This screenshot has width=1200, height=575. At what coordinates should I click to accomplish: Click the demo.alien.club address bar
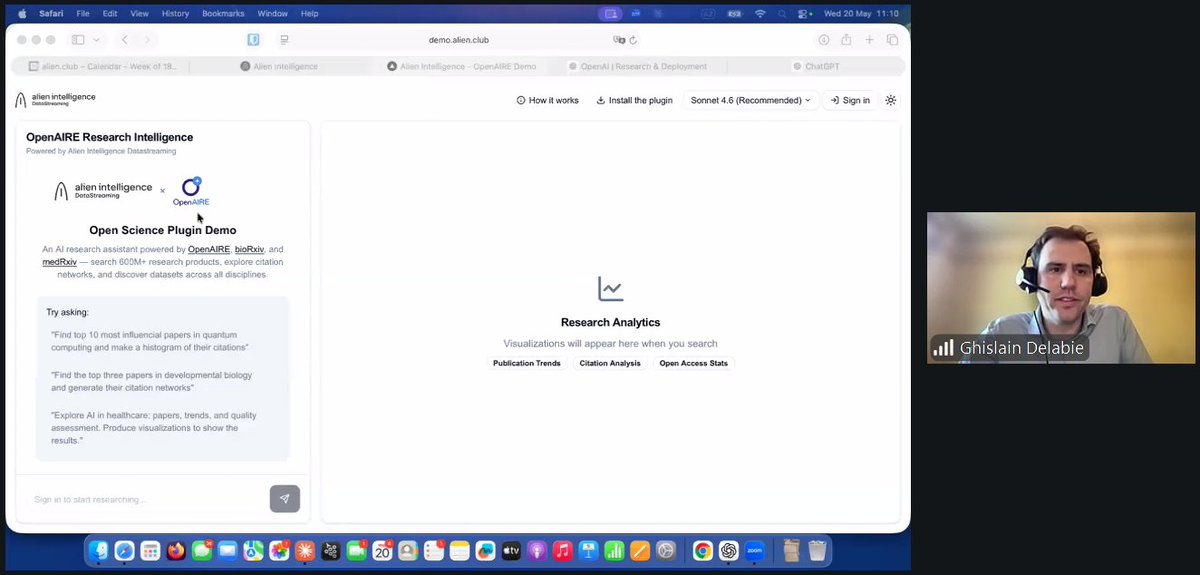pos(458,40)
